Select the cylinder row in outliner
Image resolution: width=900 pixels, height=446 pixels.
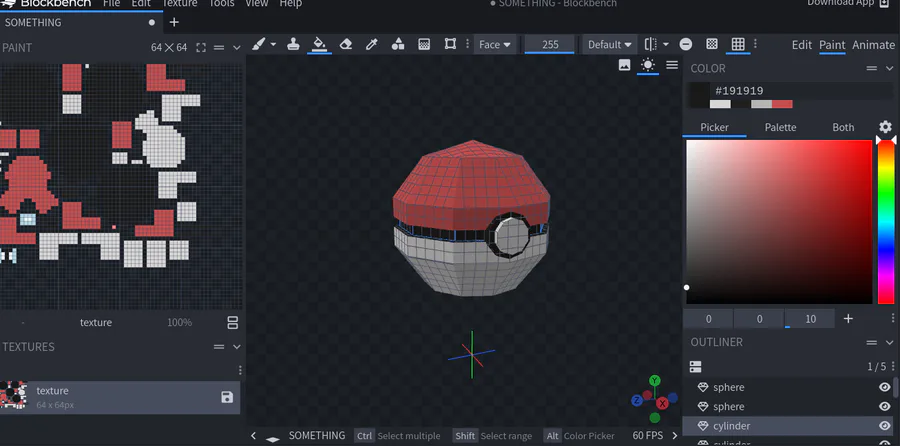788,426
